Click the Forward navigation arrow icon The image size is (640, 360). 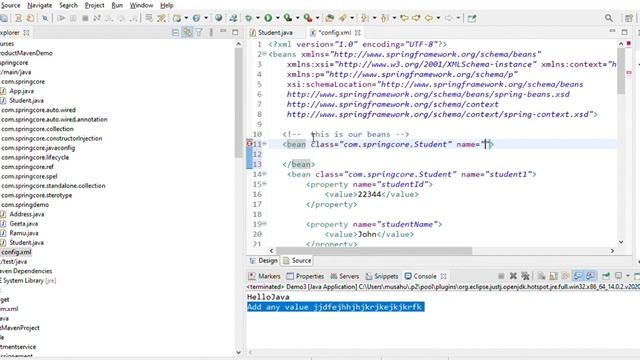[449, 18]
